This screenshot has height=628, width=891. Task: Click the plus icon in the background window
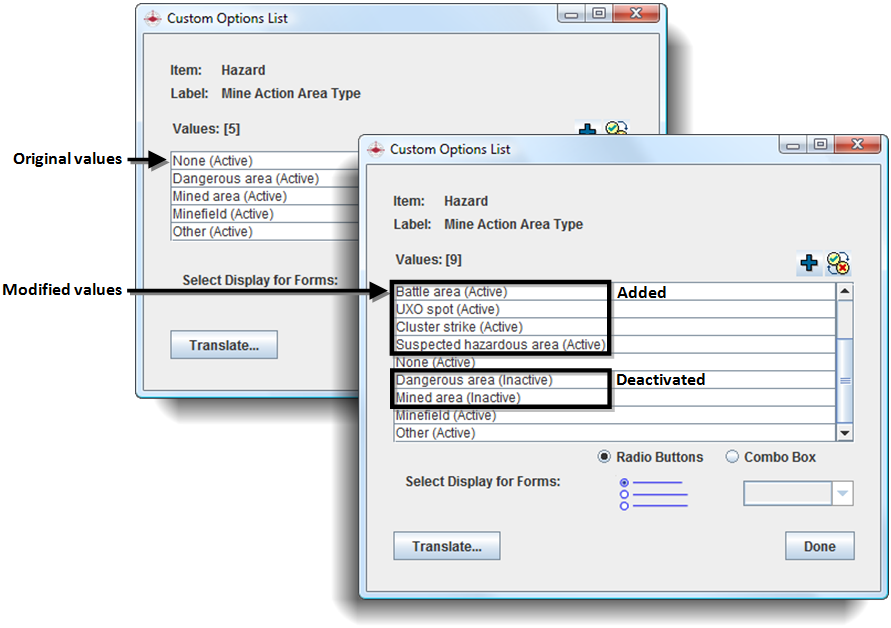pyautogui.click(x=588, y=131)
